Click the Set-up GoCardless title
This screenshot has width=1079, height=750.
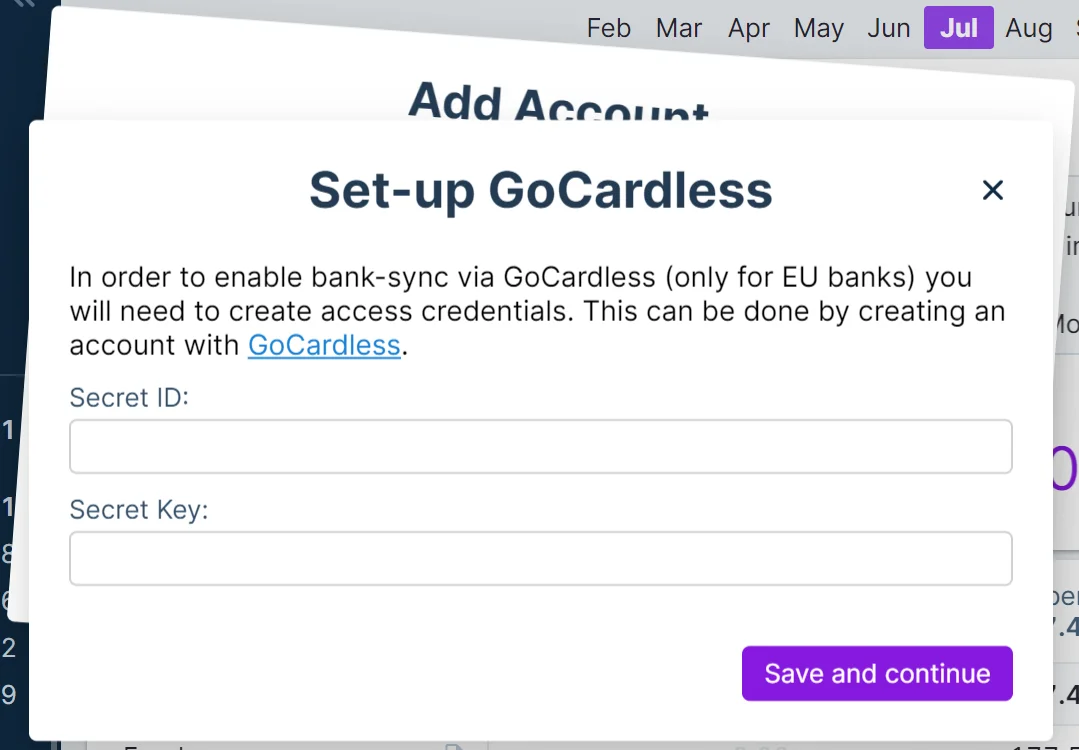[x=541, y=190]
